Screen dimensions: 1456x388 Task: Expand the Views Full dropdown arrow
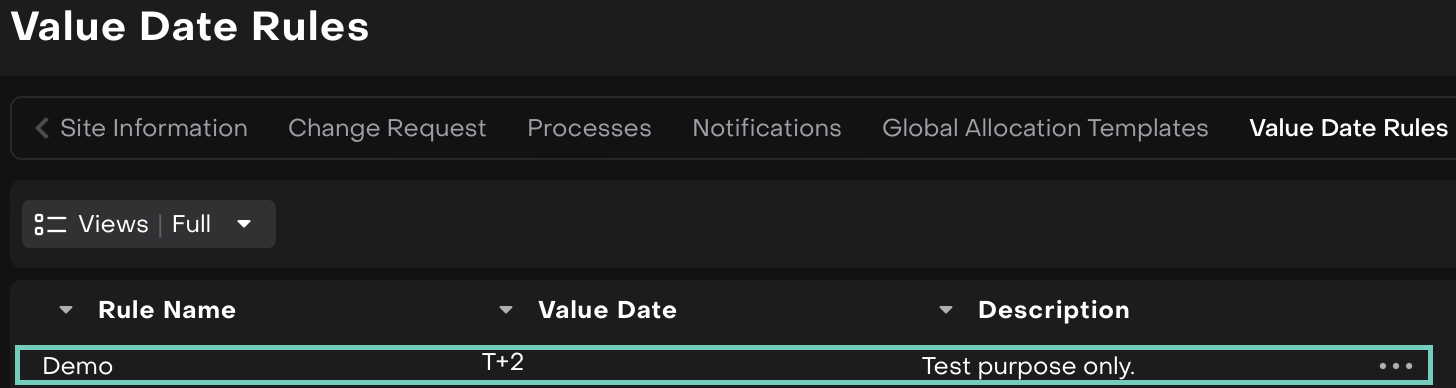[243, 224]
